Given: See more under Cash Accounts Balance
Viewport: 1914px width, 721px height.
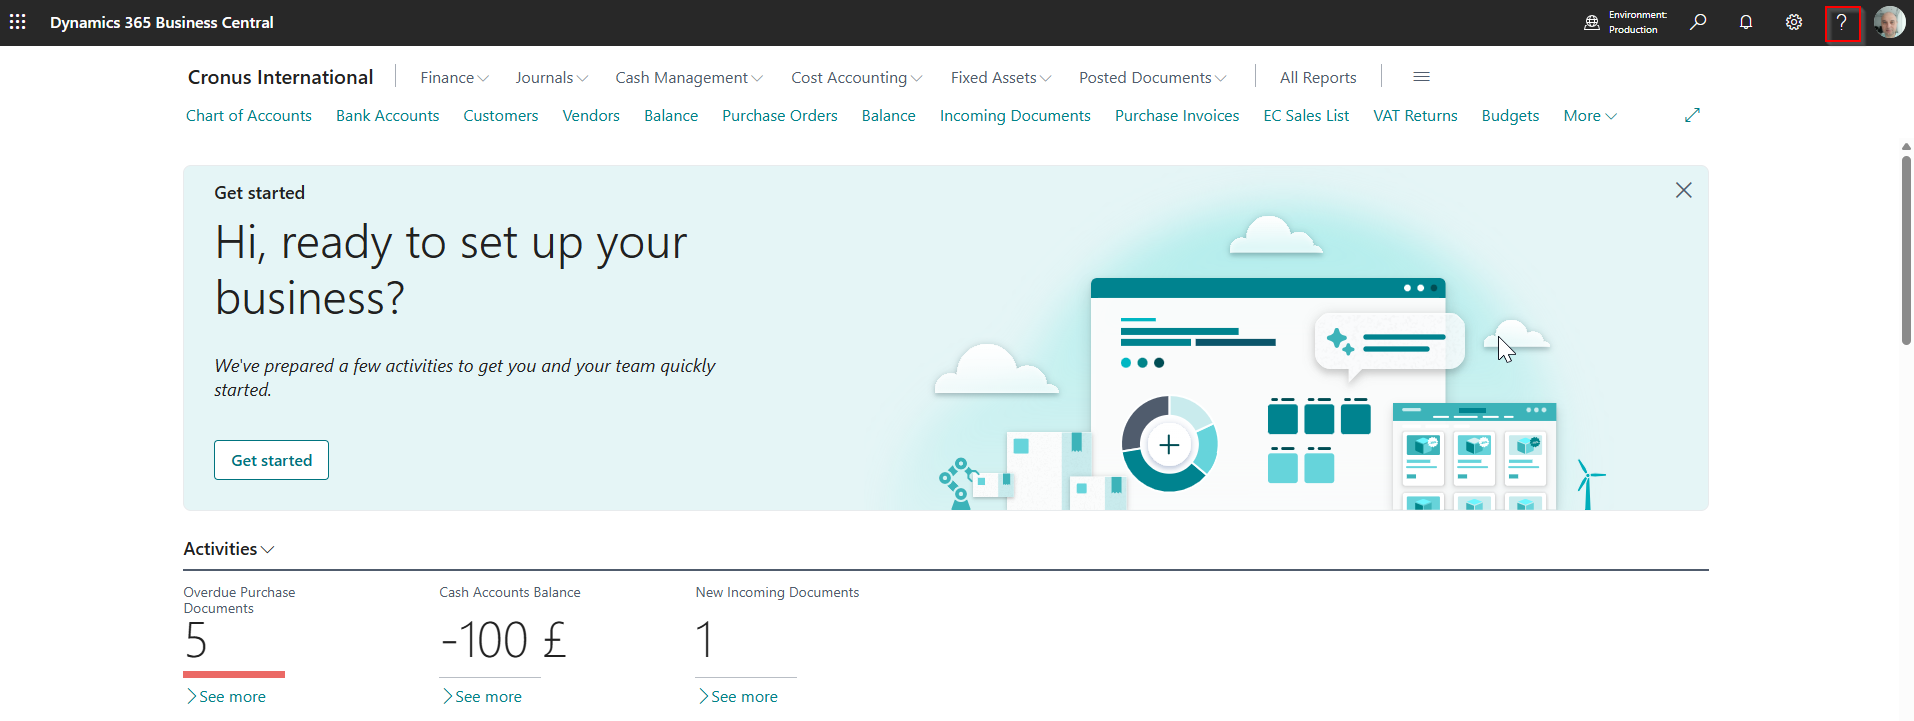Looking at the screenshot, I should tap(482, 697).
